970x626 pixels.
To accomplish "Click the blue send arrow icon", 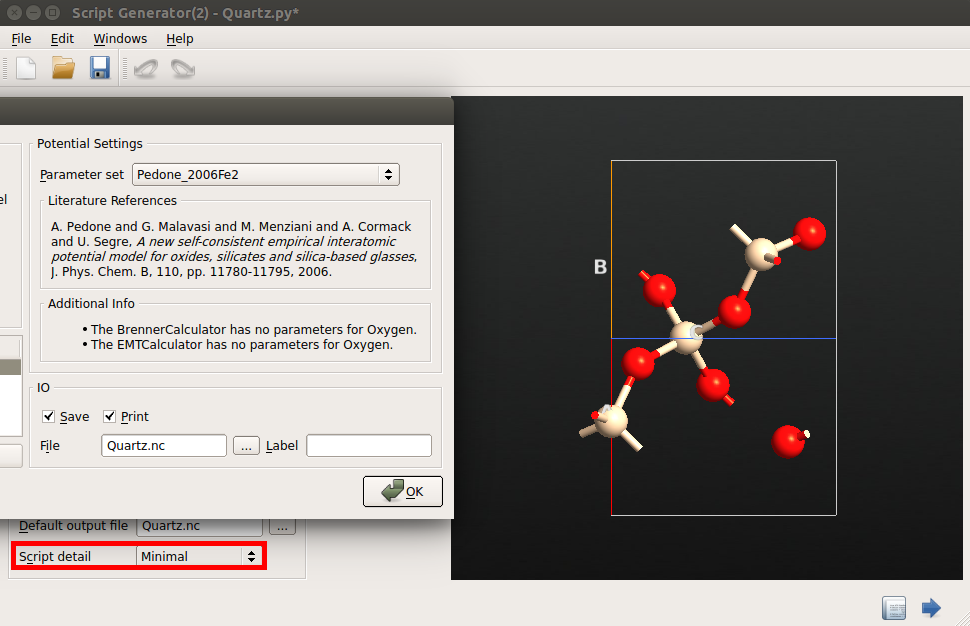I will point(931,608).
